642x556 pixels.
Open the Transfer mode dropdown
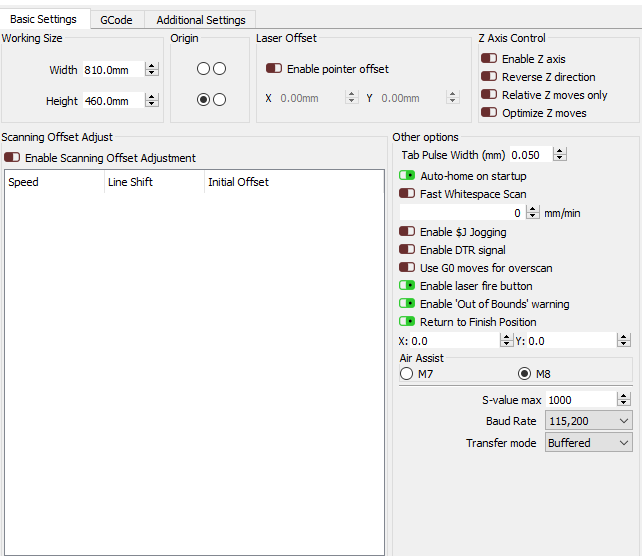pos(588,443)
